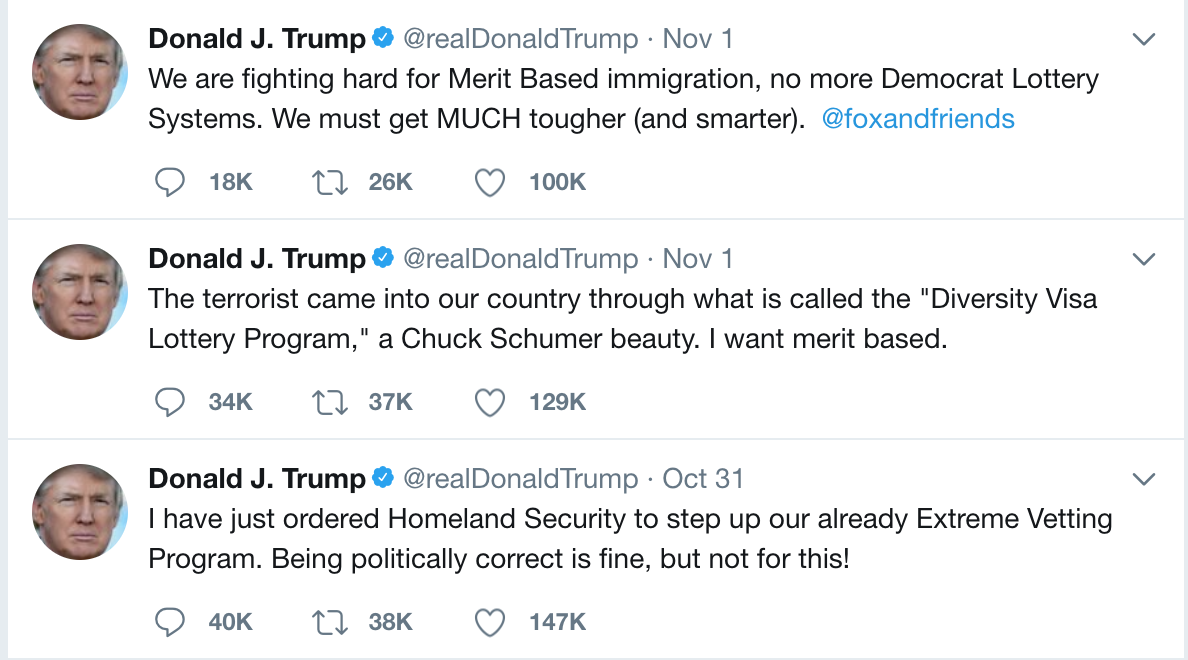
Task: Like the Extreme Vetting tweet
Action: [489, 622]
